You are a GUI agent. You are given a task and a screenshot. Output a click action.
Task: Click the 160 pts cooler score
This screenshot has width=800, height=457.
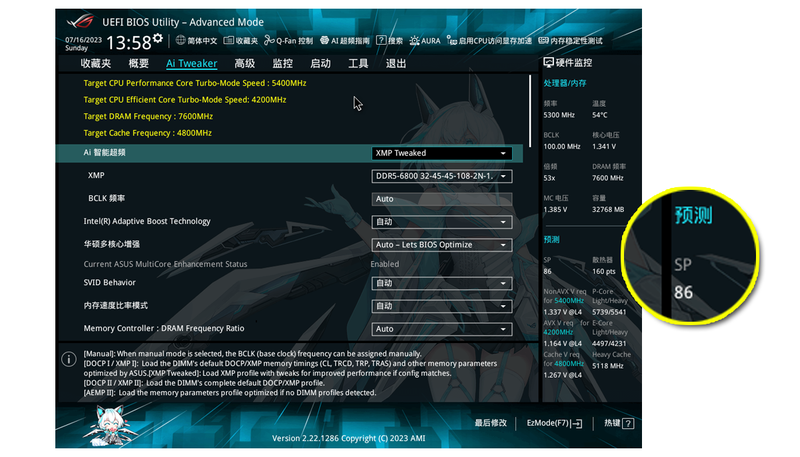pos(604,271)
